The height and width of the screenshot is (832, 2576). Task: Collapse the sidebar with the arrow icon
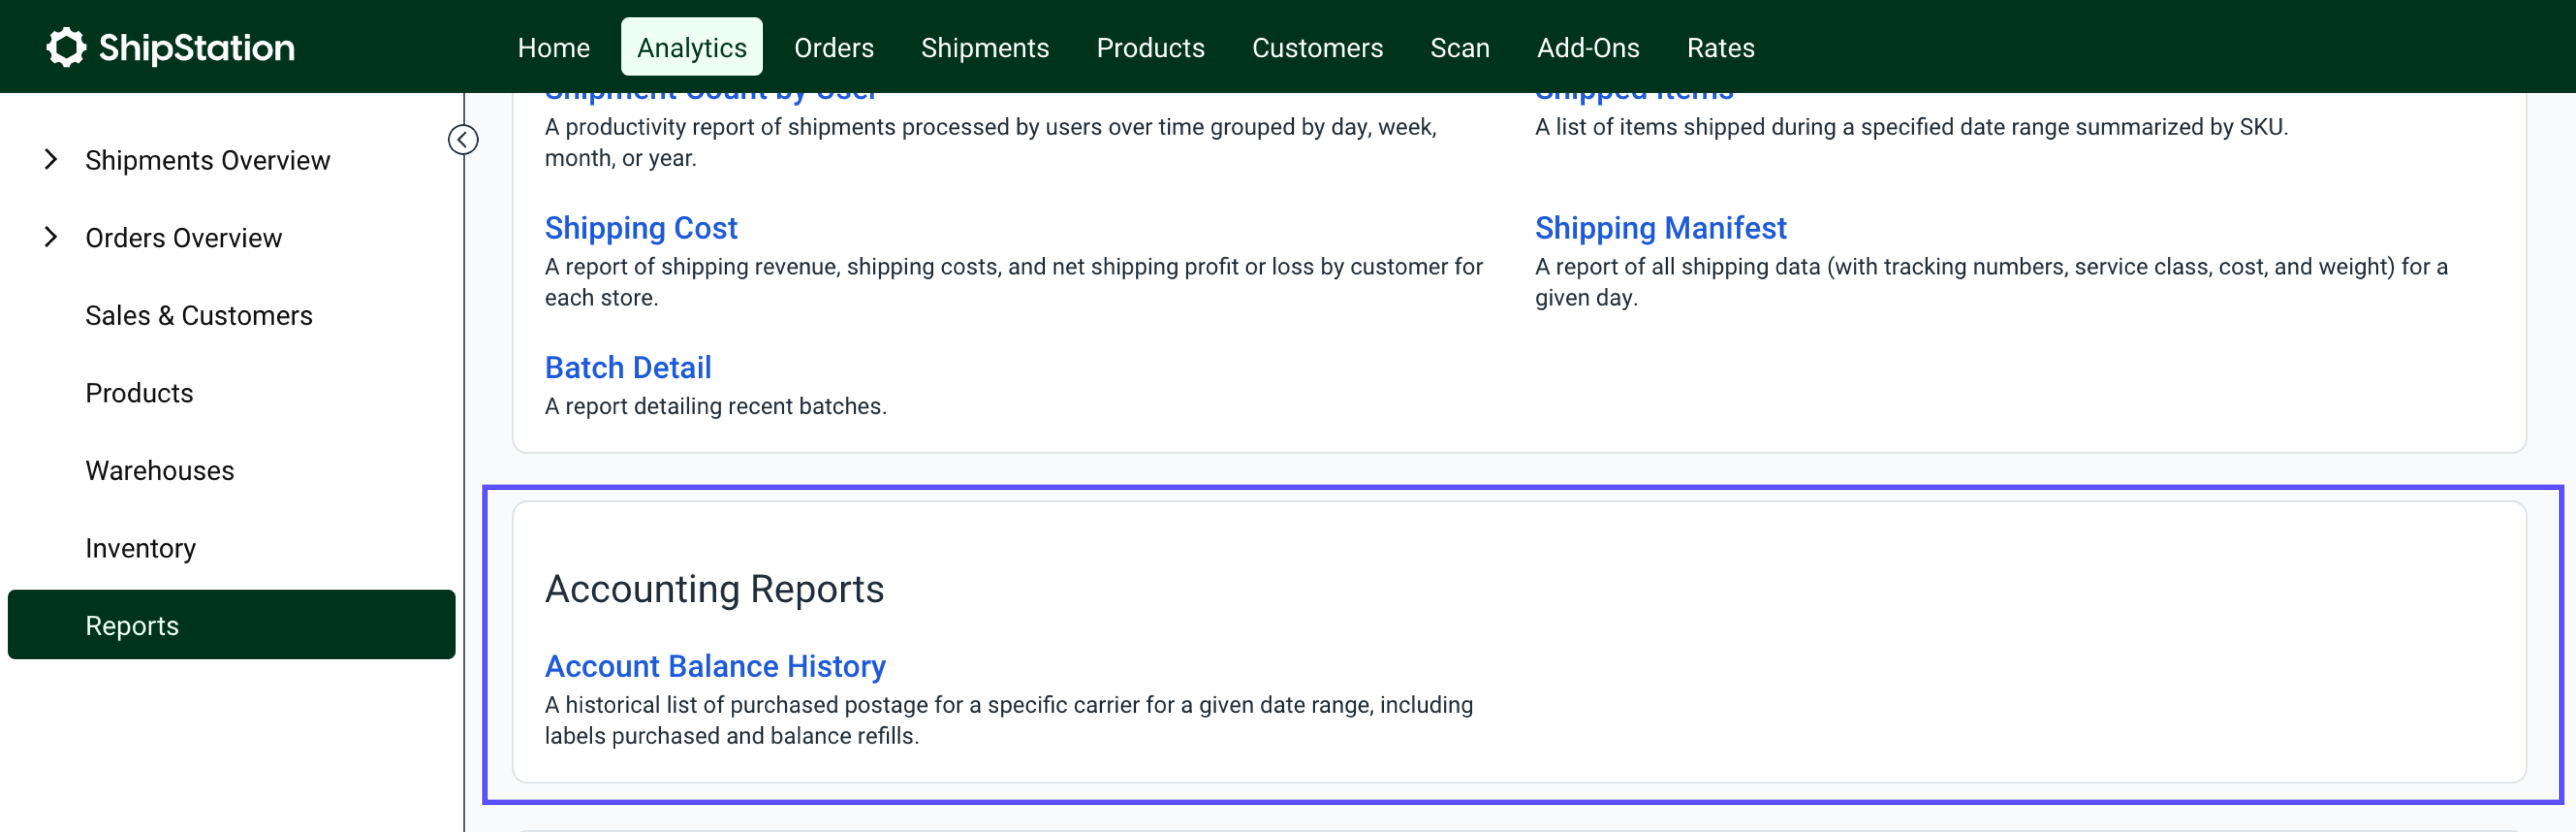(462, 140)
